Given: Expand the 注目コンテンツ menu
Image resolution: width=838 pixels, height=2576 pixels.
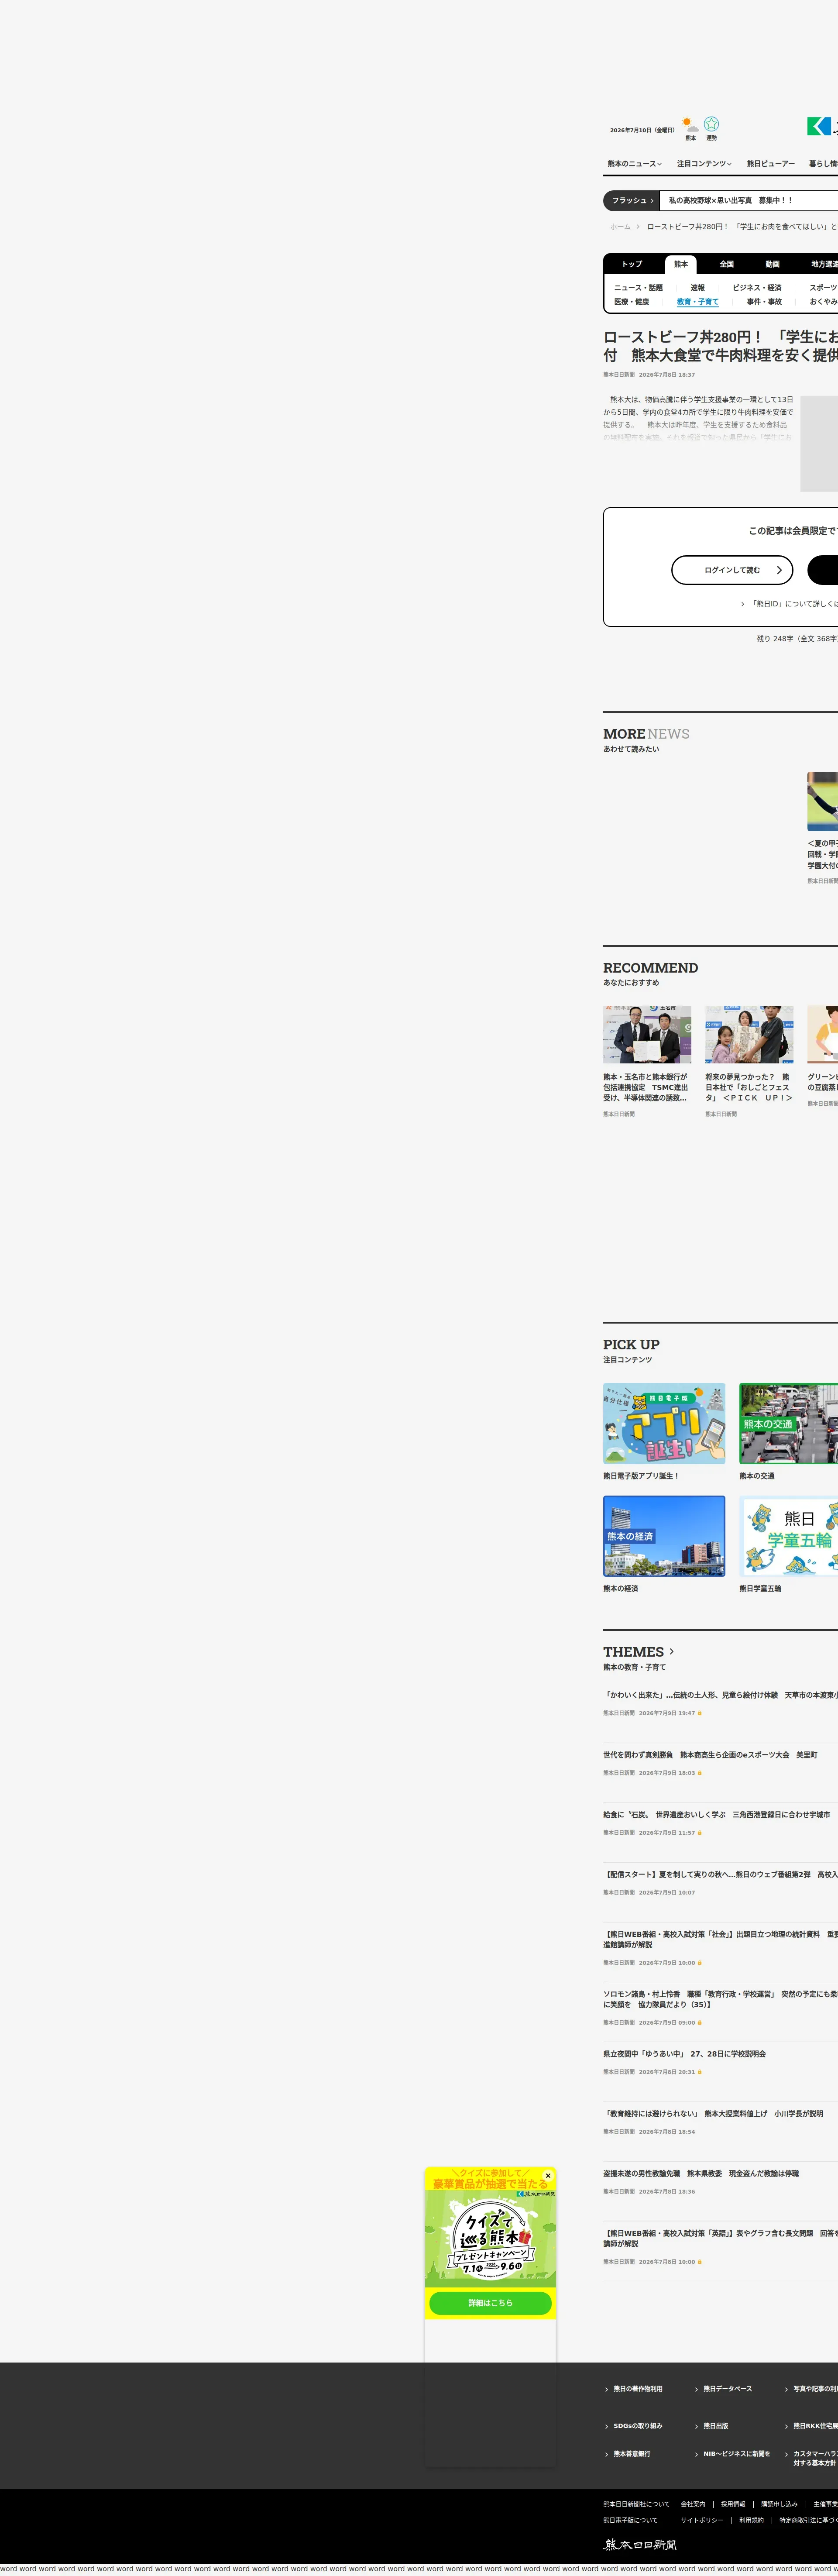Looking at the screenshot, I should [x=704, y=164].
